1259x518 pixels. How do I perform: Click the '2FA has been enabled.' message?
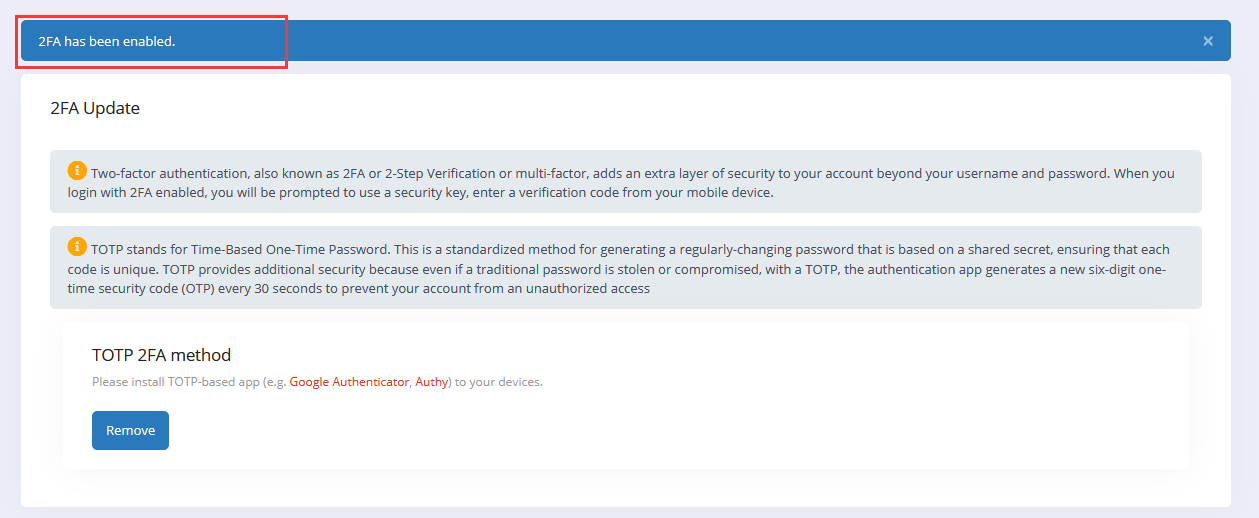click(x=107, y=41)
